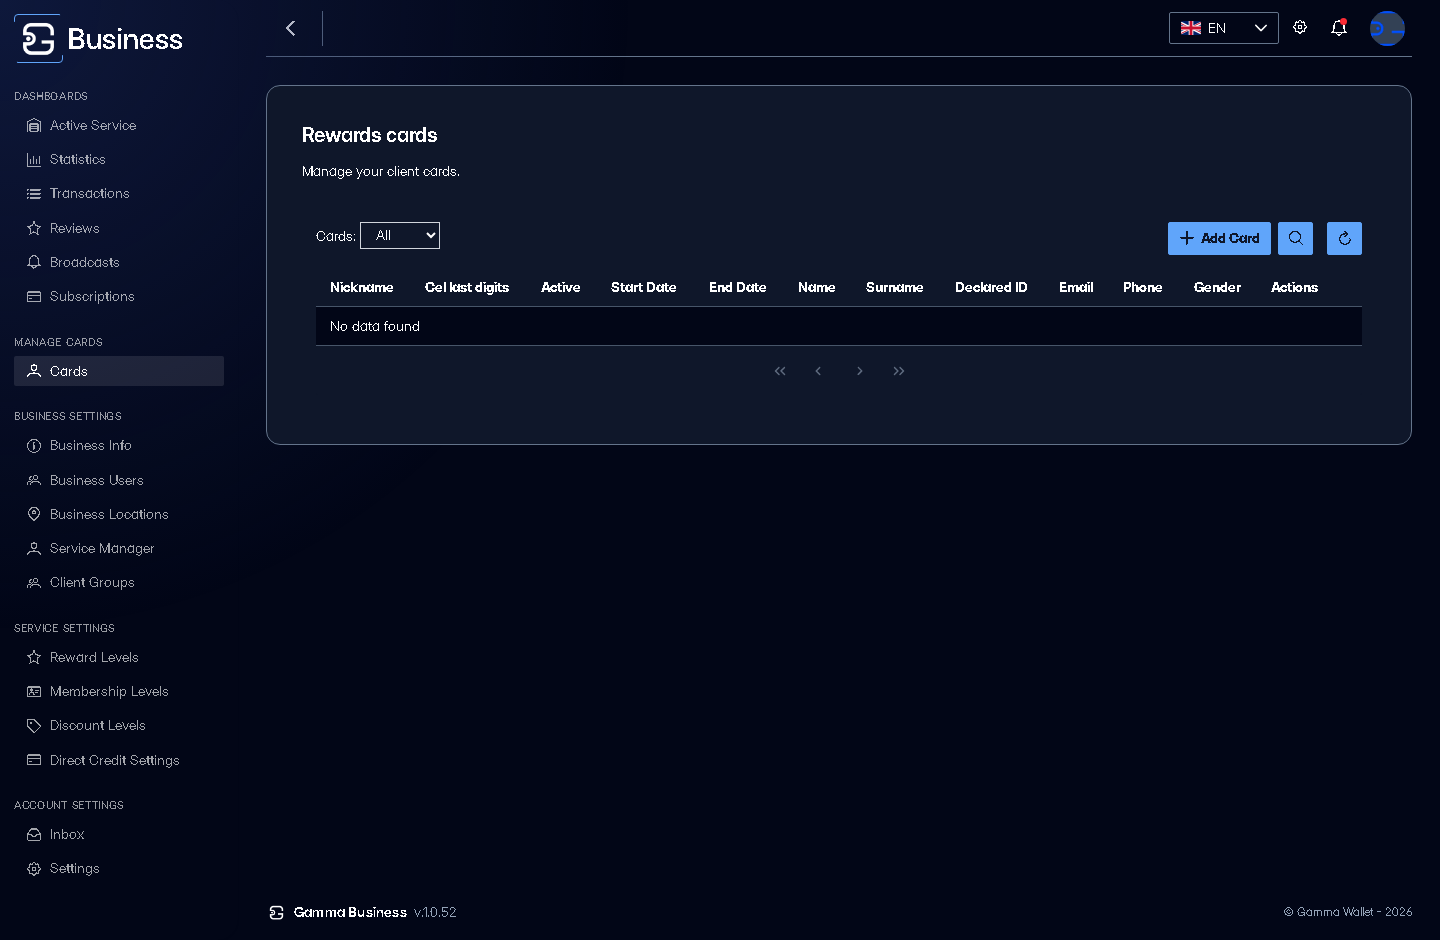Collapse sidebar with back chevron
Screen dimensions: 1440x940
[x=291, y=28]
